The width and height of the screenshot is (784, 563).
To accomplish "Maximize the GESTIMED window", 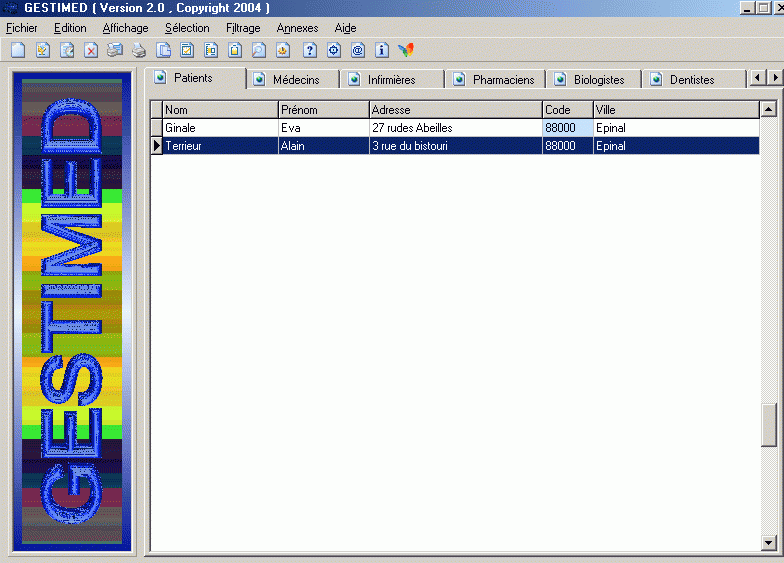I will (x=764, y=8).
